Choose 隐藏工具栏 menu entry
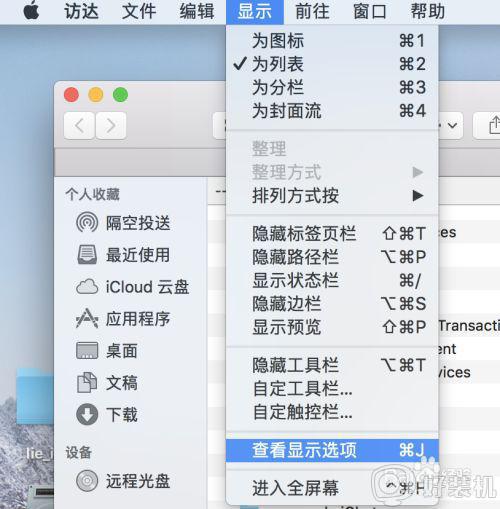Screen dimensions: 500x509 click(x=332, y=365)
